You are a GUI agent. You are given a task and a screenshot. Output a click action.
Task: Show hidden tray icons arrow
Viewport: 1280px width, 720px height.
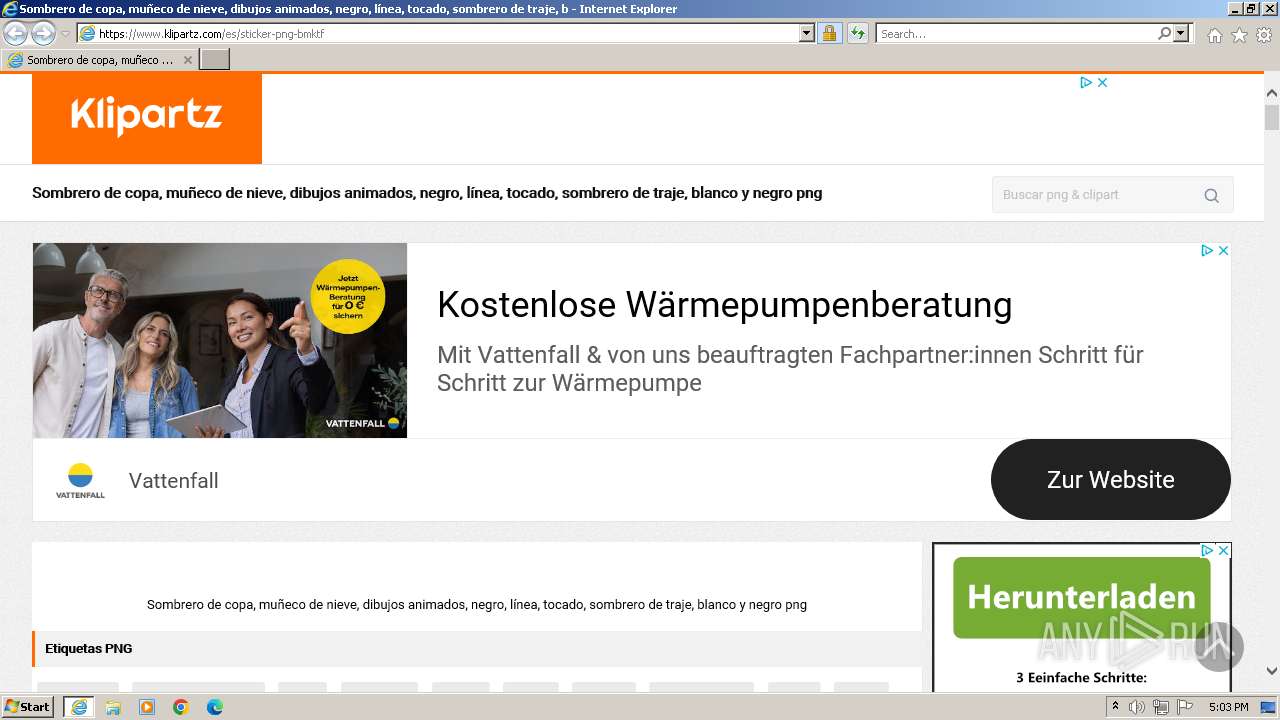point(1115,707)
